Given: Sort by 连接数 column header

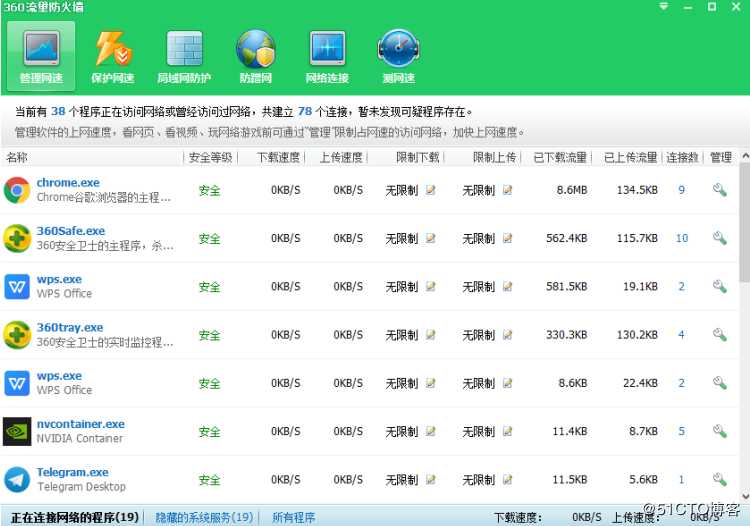Looking at the screenshot, I should click(682, 157).
